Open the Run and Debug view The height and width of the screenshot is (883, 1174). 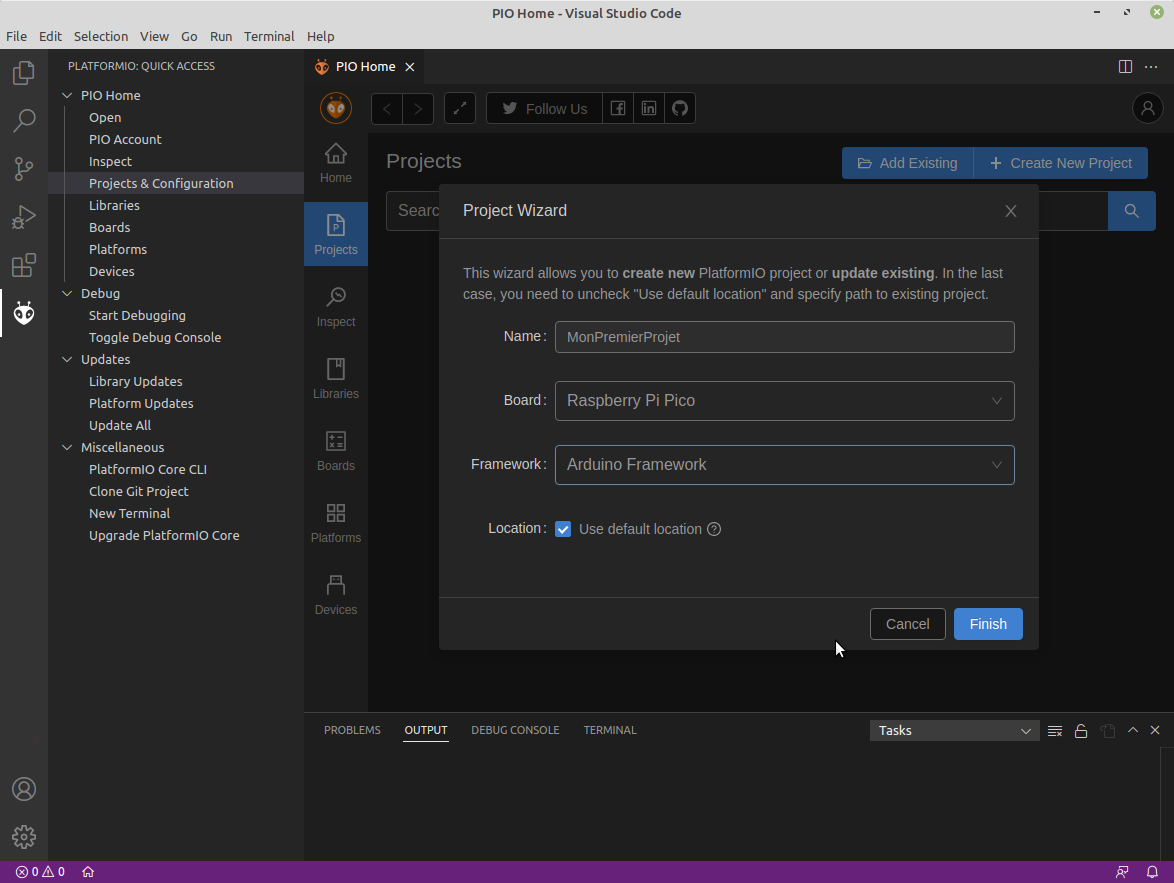24,217
